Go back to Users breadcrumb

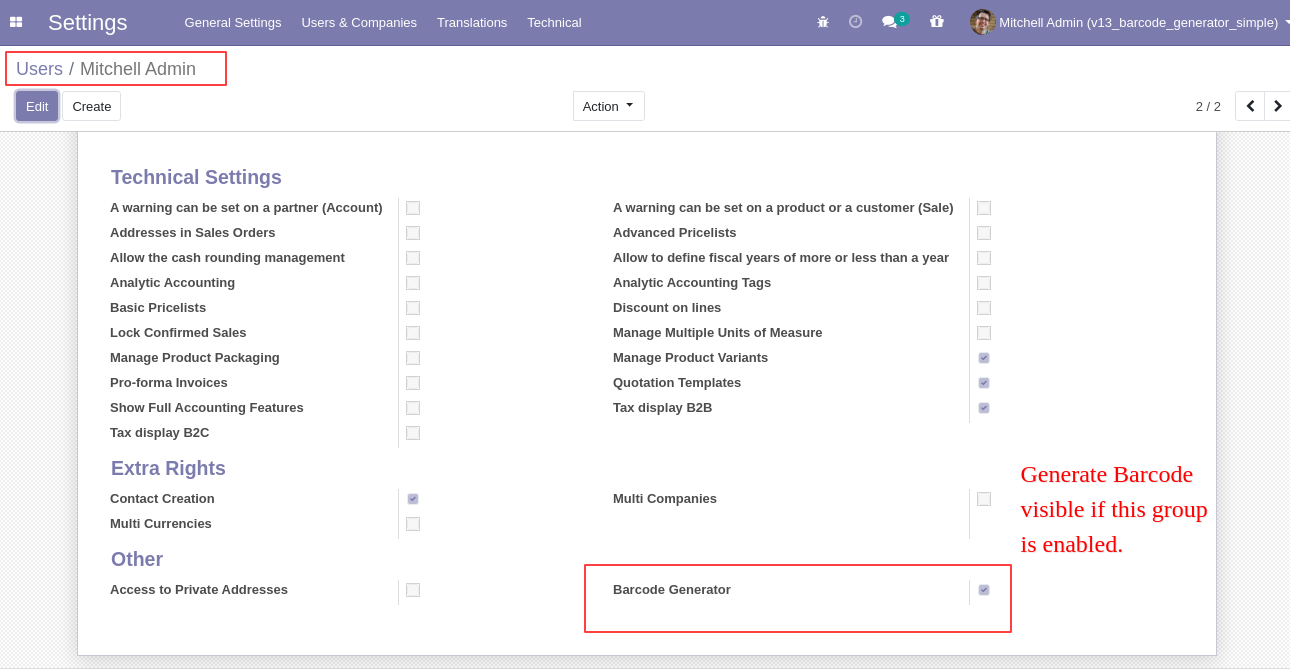tap(39, 69)
